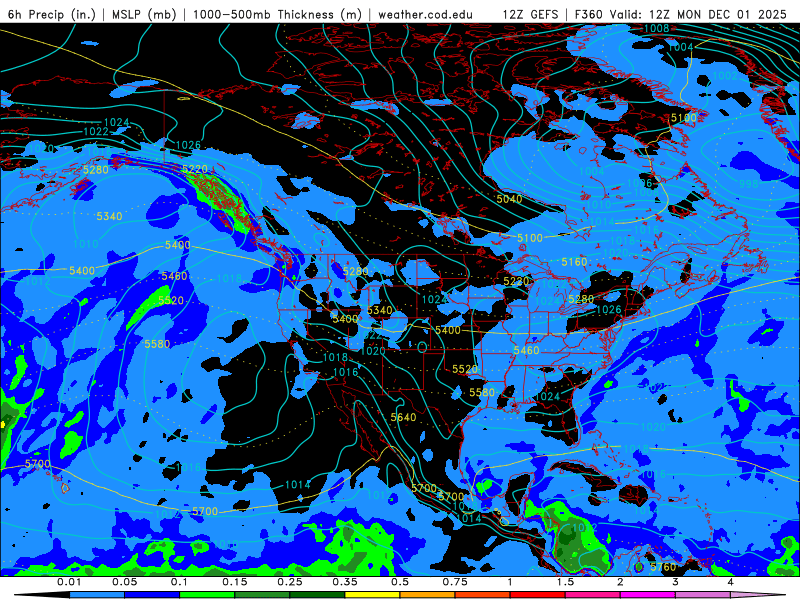Click the 1 inch red legend swatch
Screen dimensions: 800x600
coord(538,595)
